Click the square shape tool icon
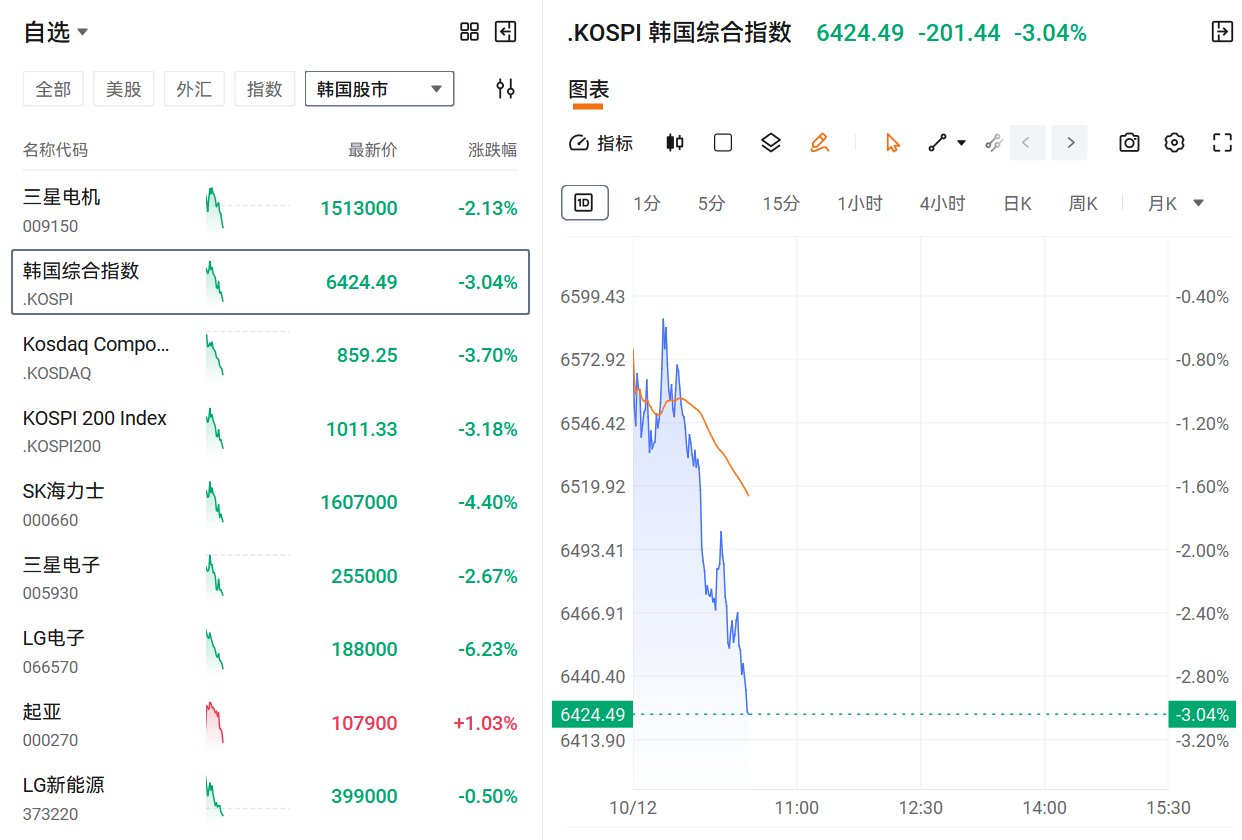1242x840 pixels. tap(723, 143)
